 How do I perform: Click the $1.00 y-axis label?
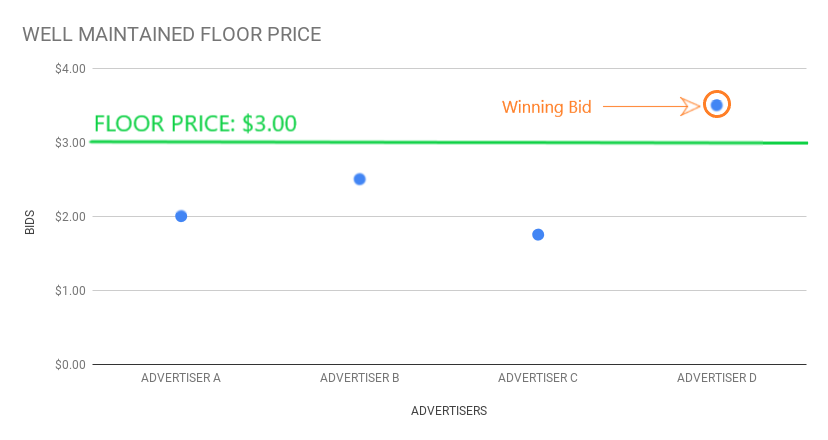70,291
